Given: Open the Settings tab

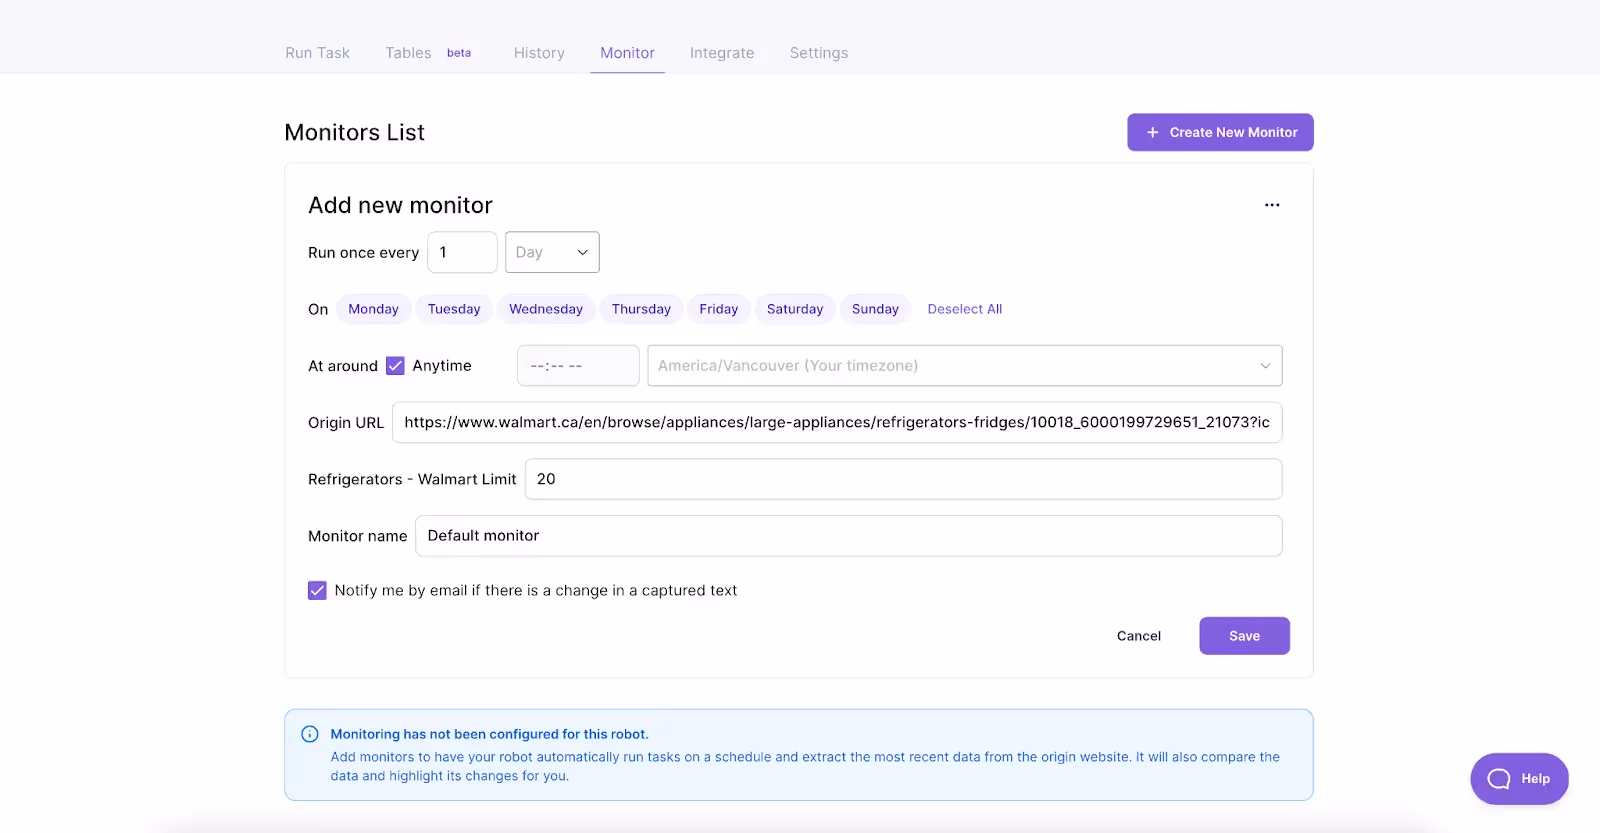Looking at the screenshot, I should coord(819,53).
